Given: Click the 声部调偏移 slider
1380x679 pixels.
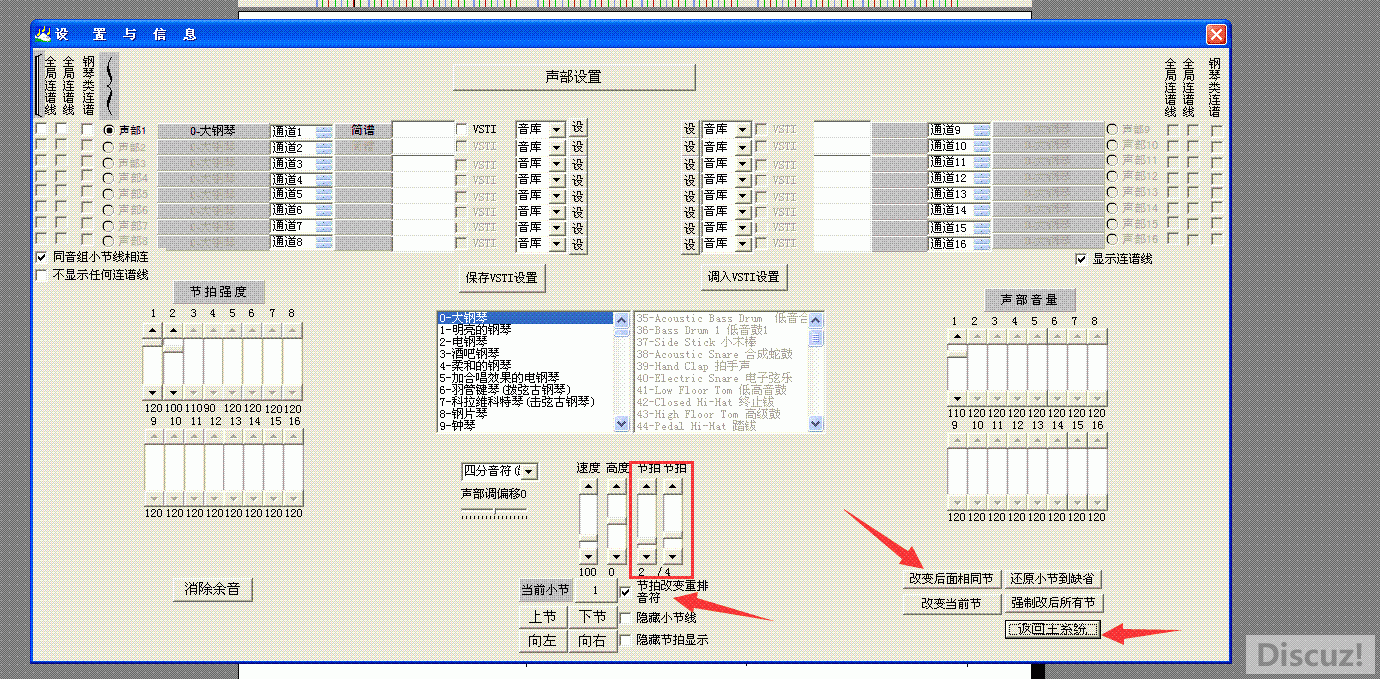Looking at the screenshot, I should 494,513.
